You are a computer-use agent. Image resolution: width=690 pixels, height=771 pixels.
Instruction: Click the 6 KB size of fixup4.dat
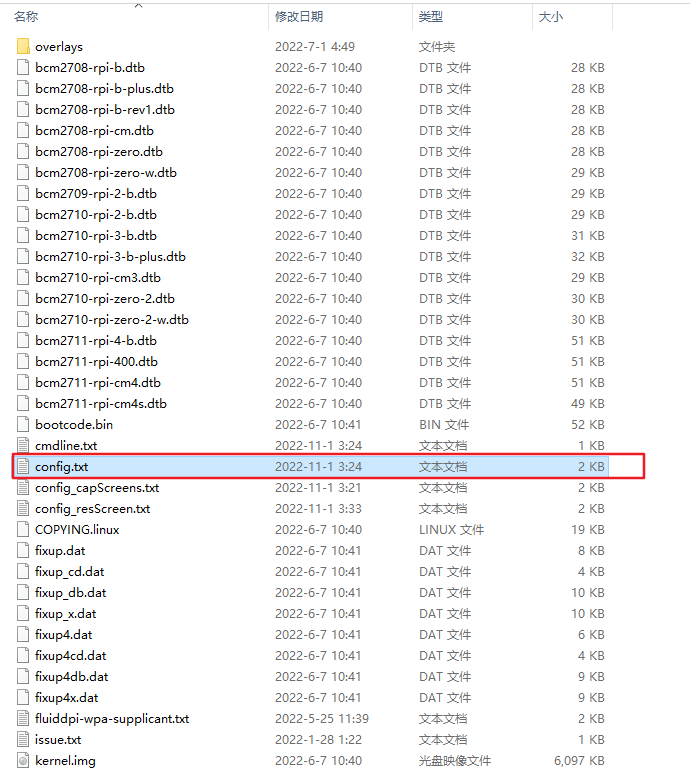point(591,635)
